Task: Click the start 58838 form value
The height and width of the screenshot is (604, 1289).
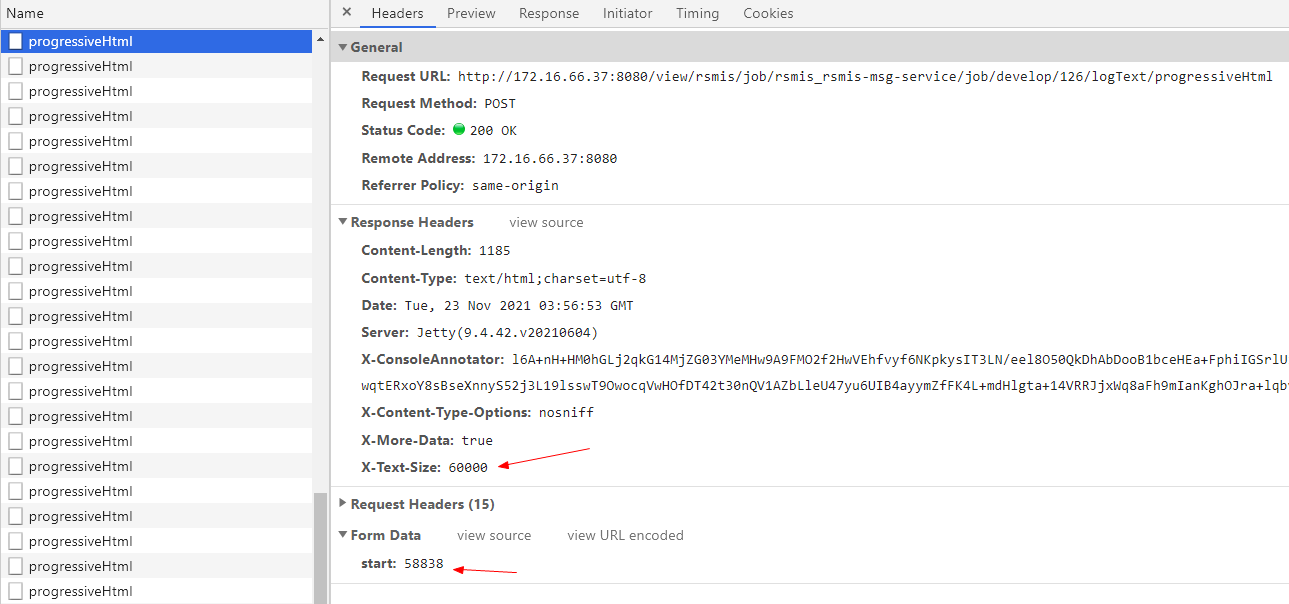Action: [424, 564]
